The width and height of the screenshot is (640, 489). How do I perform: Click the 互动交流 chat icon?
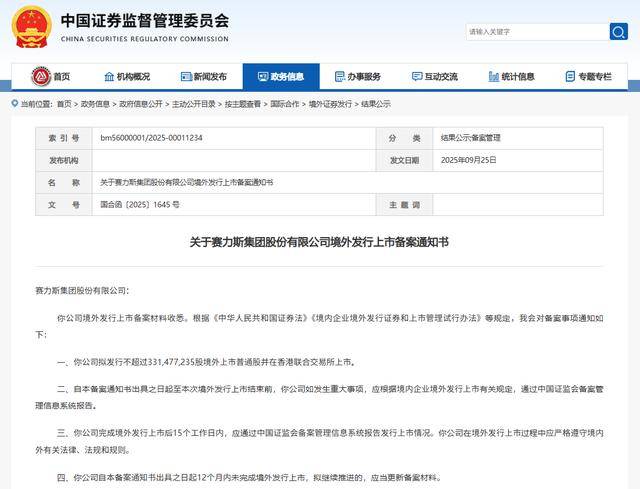pyautogui.click(x=417, y=77)
